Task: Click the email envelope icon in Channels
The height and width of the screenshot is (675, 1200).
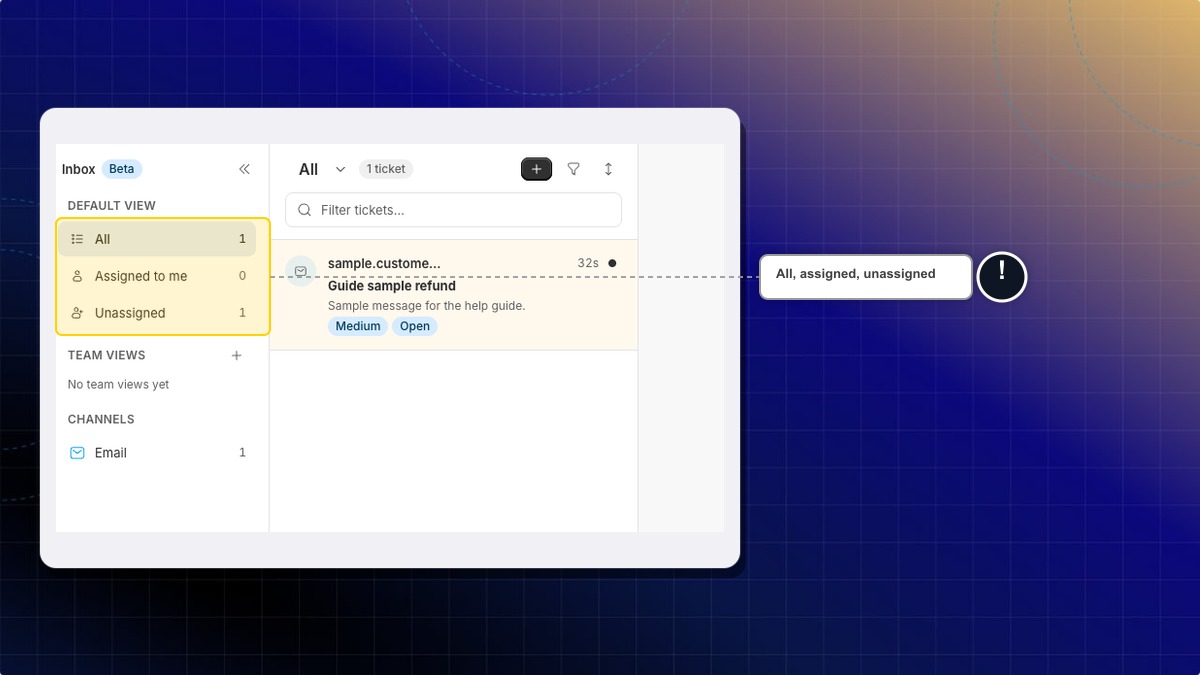Action: pos(77,453)
